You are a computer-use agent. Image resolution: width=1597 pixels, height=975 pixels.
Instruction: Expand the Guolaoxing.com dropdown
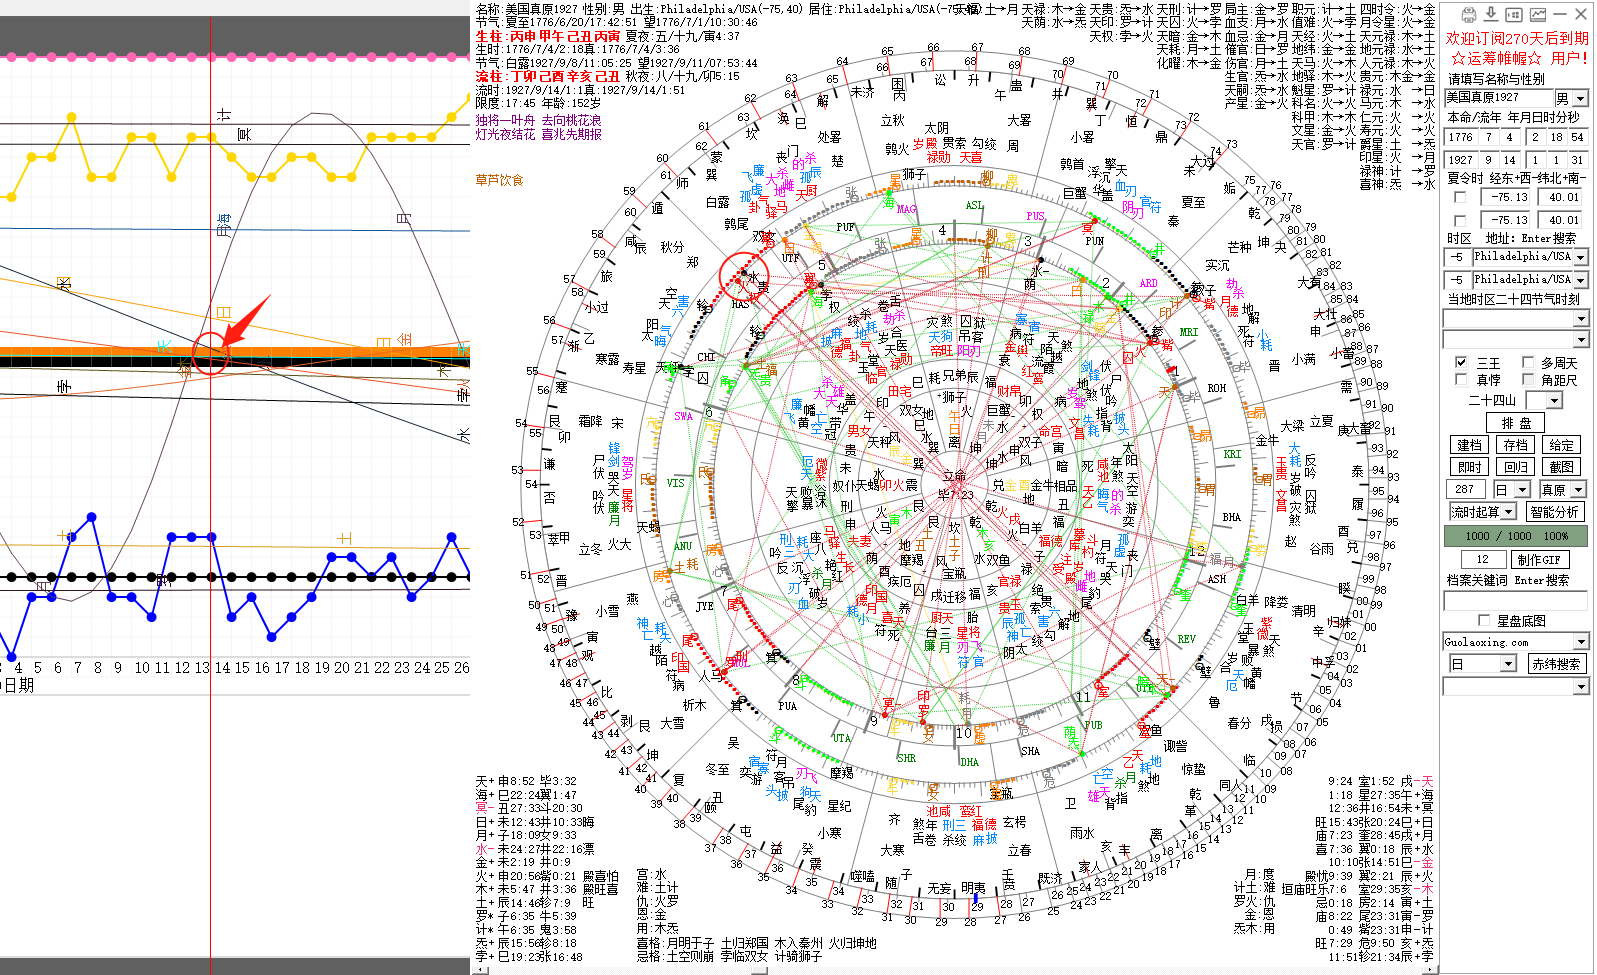tap(1580, 642)
